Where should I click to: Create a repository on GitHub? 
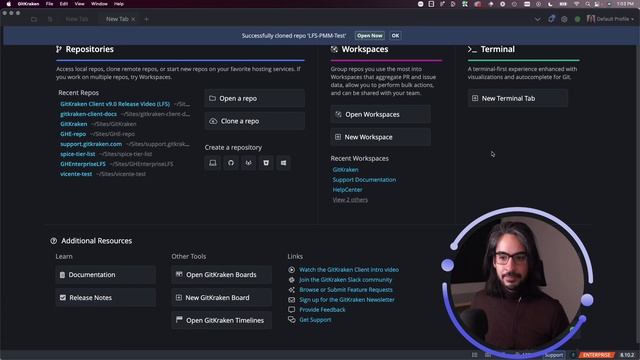click(x=231, y=163)
